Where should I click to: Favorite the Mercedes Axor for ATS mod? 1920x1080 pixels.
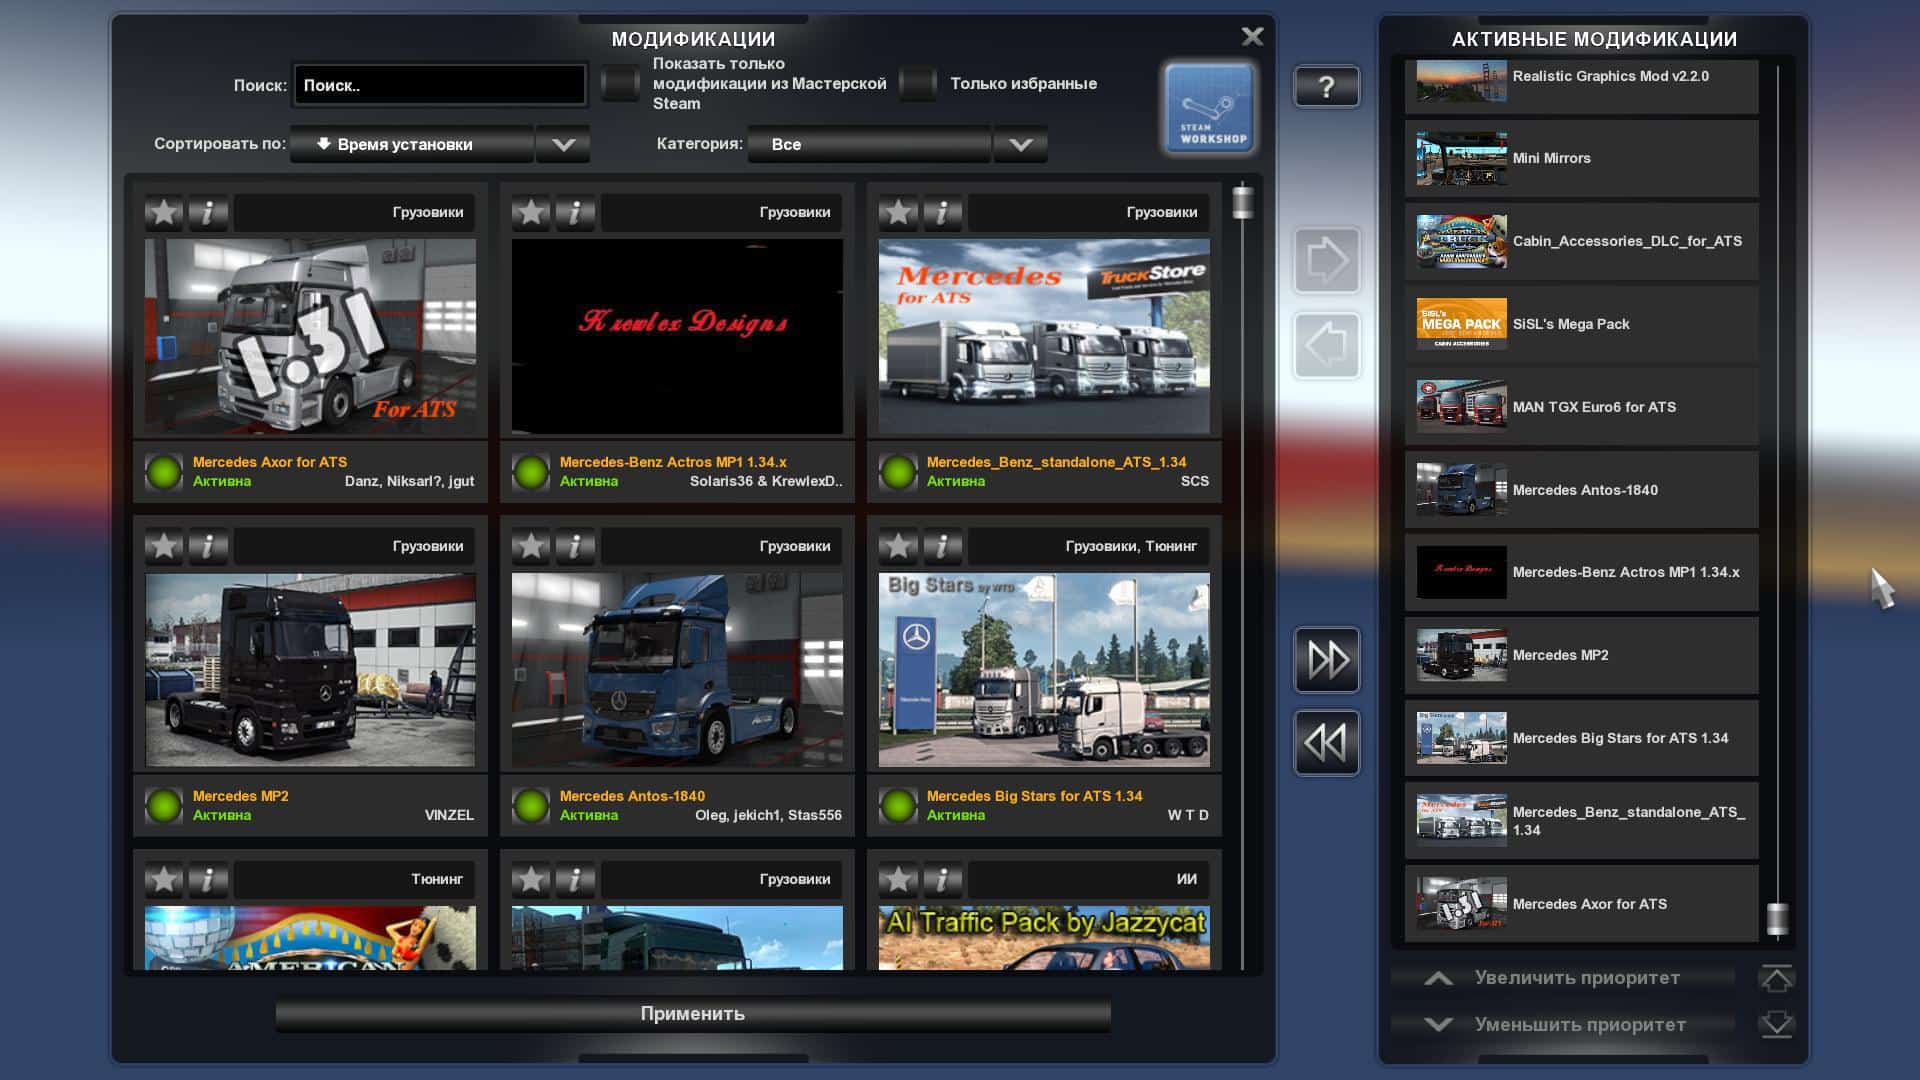coord(164,212)
